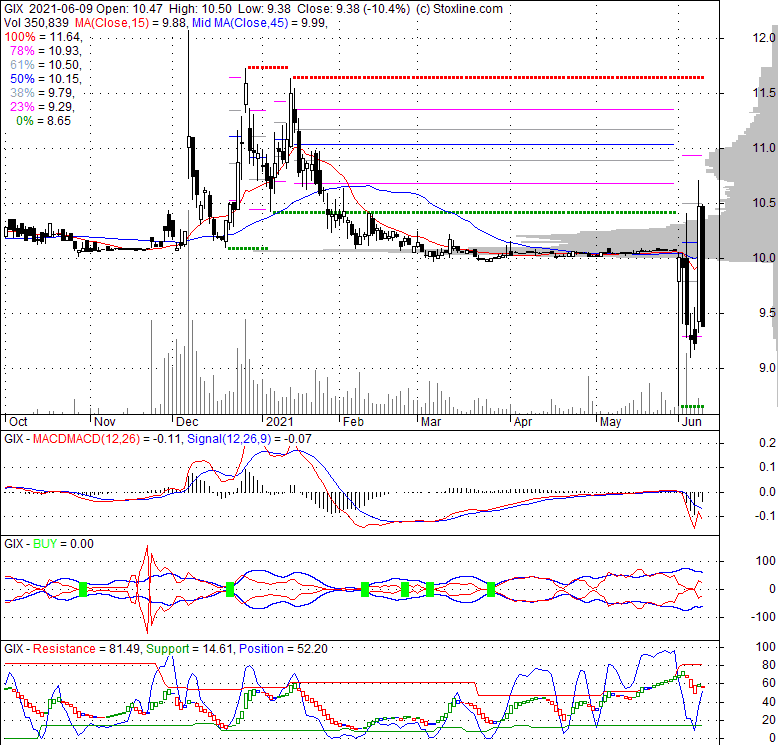The height and width of the screenshot is (745, 780).
Task: Click the 10.5 price axis label
Action: (x=764, y=203)
